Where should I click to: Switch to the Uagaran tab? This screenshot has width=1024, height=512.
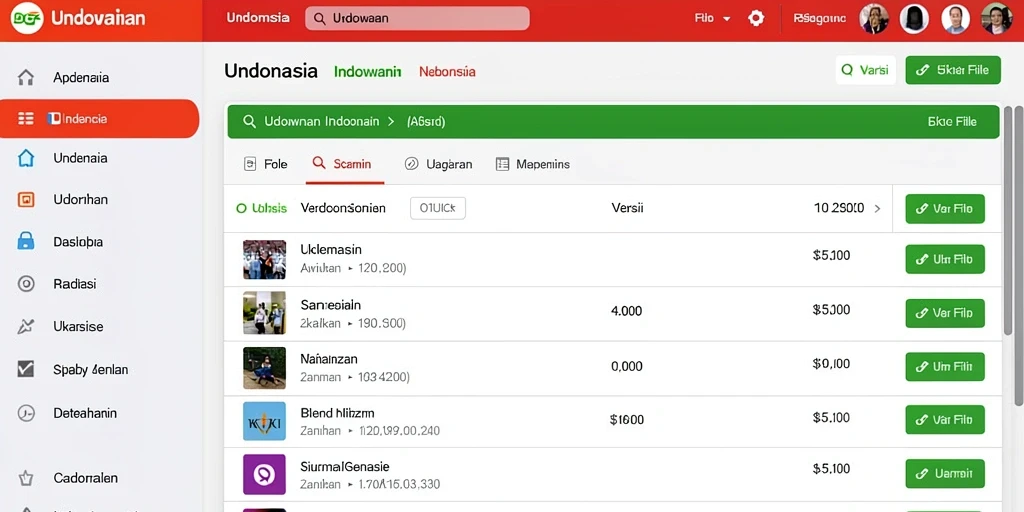pos(438,164)
